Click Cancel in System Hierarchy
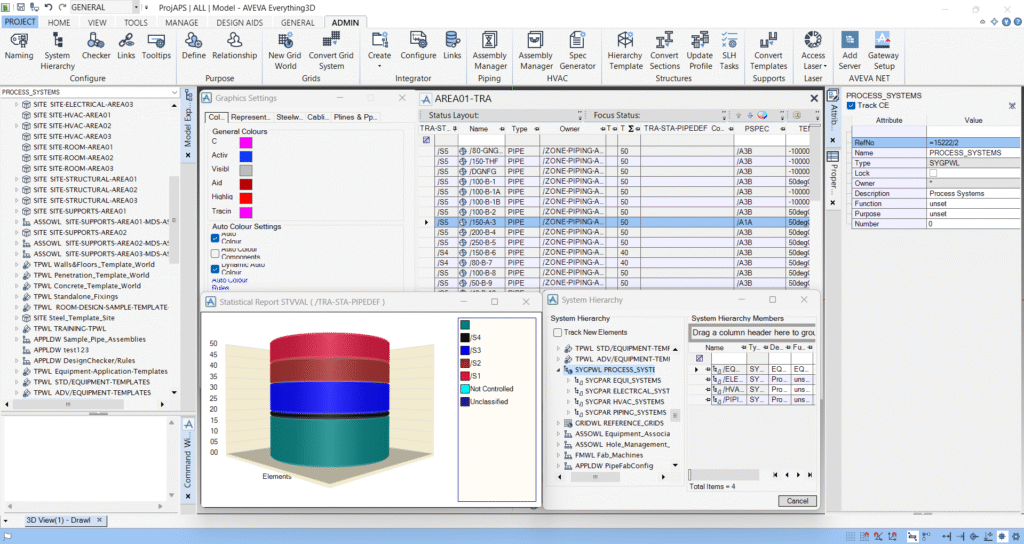Screen dimensions: 1024x544 point(797,501)
